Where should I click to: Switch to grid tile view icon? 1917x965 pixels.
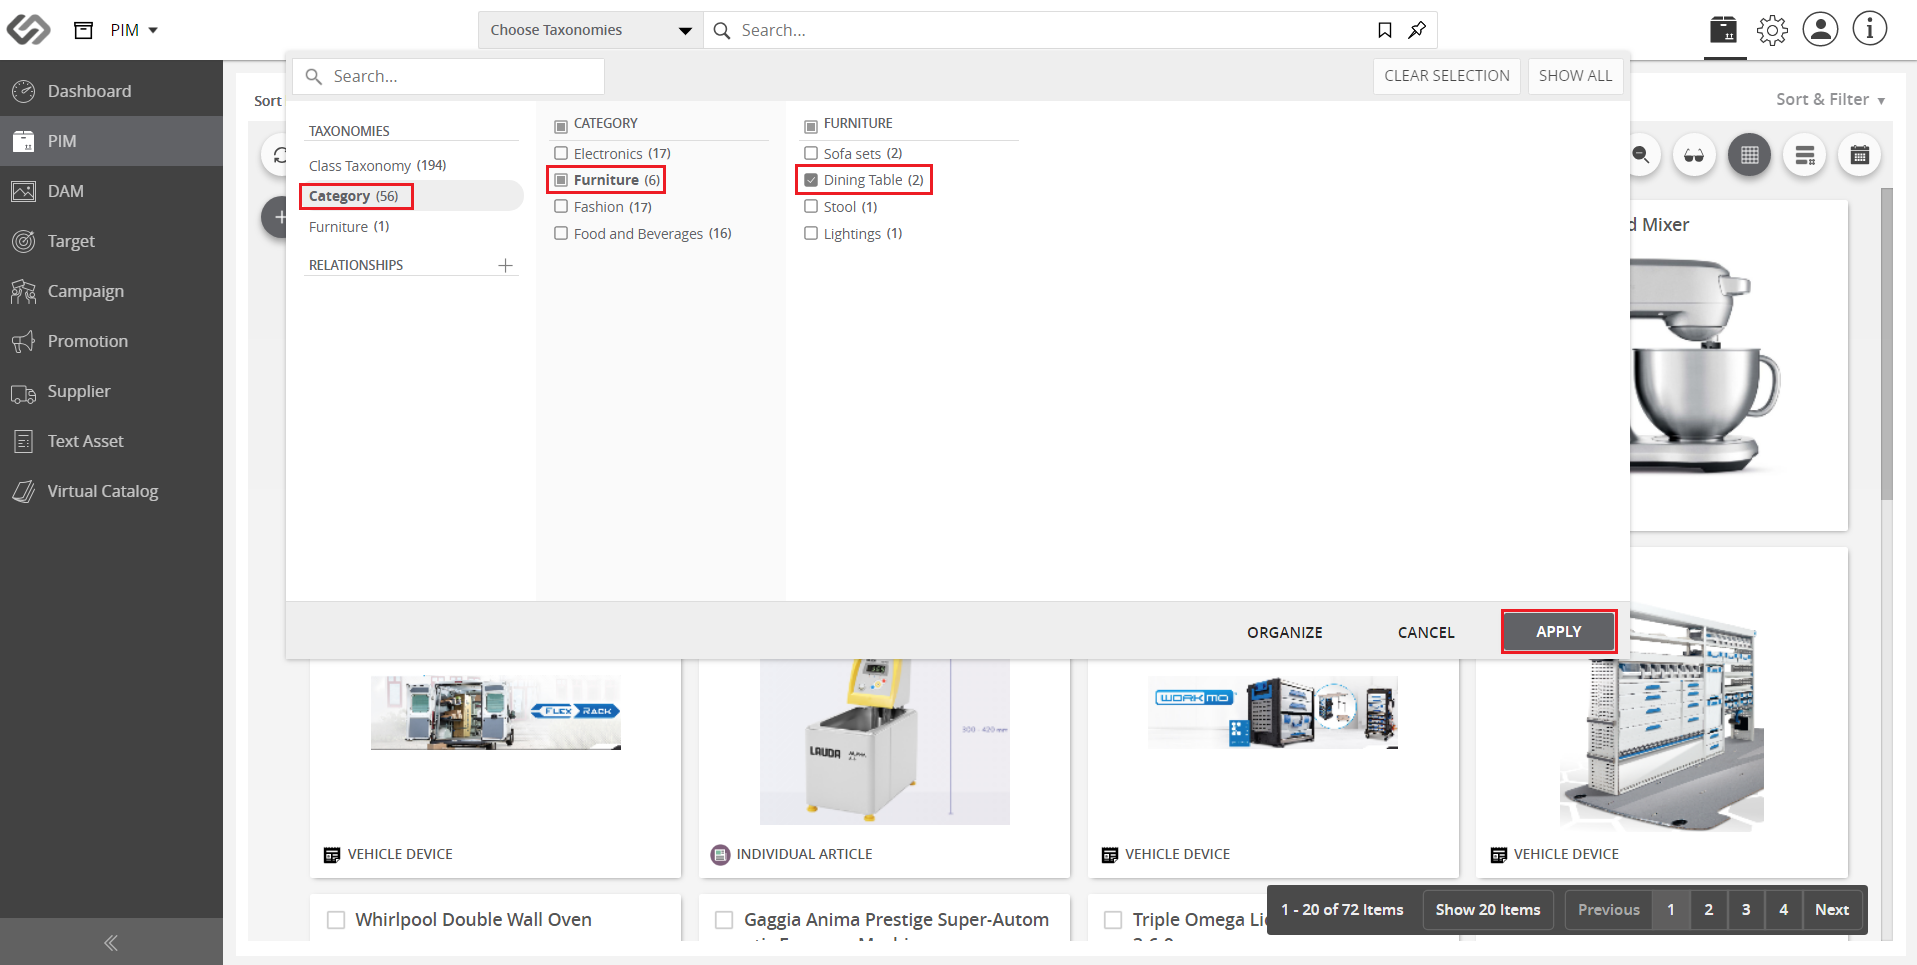pyautogui.click(x=1749, y=155)
